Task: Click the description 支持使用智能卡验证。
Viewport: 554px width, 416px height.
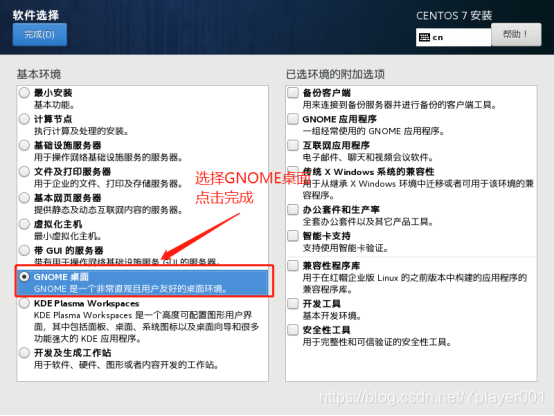Action: click(346, 248)
